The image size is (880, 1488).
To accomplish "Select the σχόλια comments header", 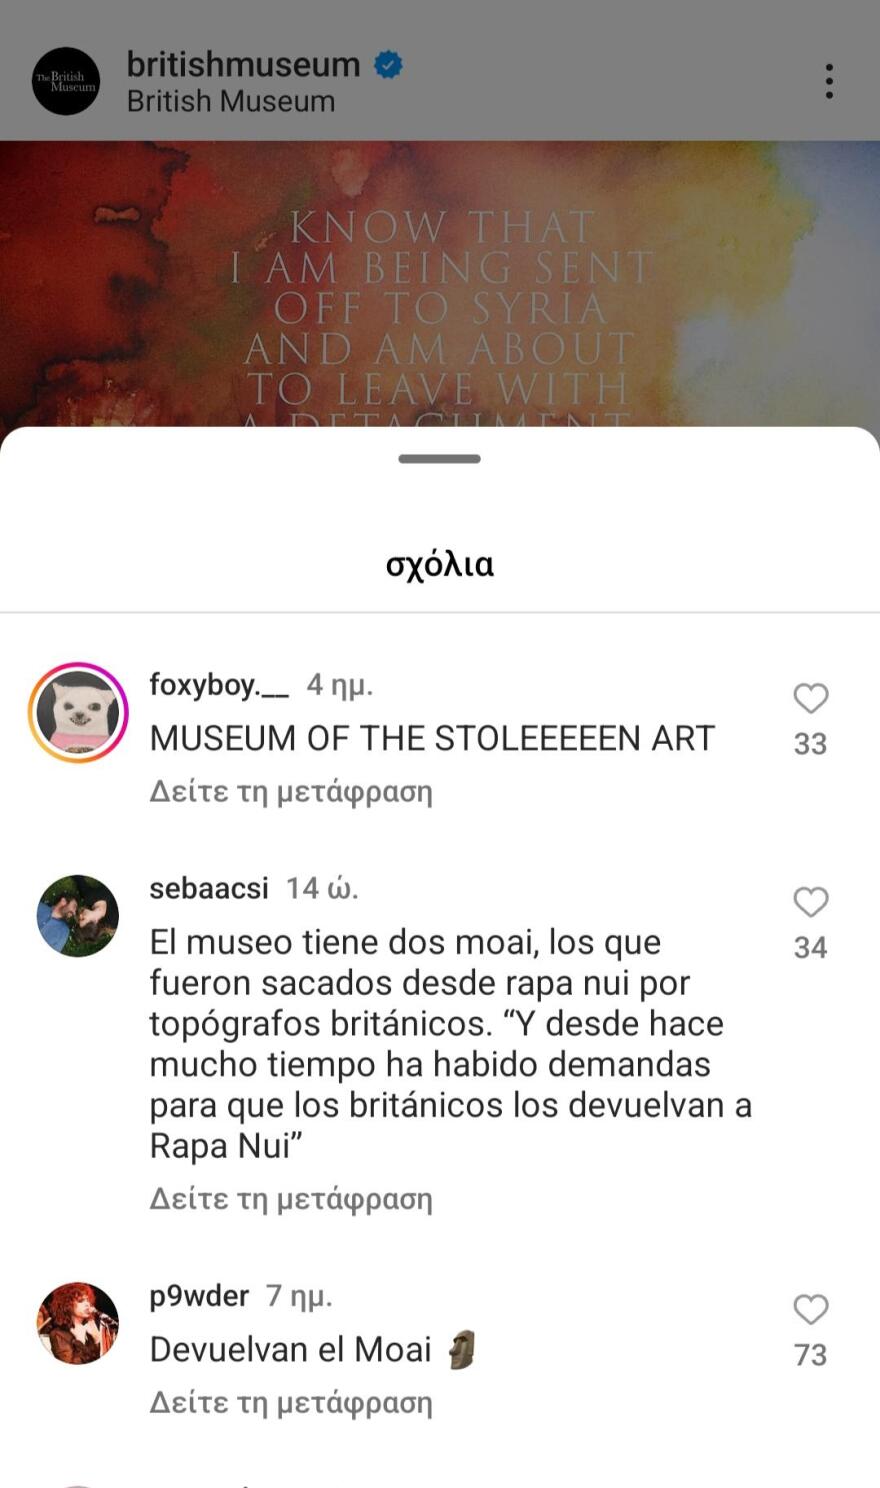I will [440, 565].
